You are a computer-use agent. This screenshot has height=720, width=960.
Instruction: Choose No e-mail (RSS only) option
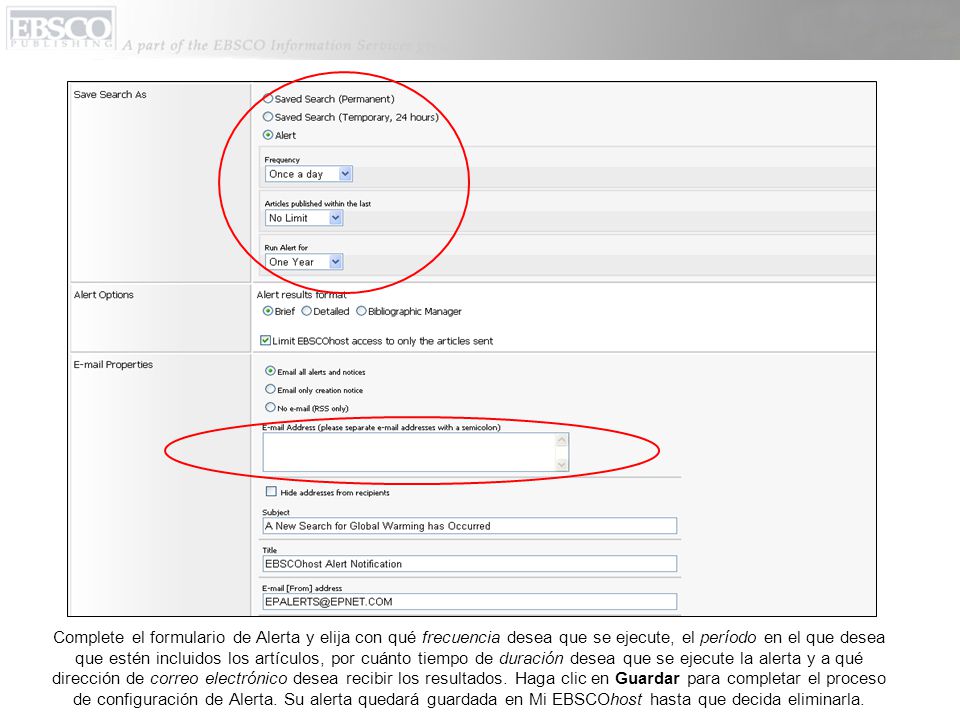point(270,407)
